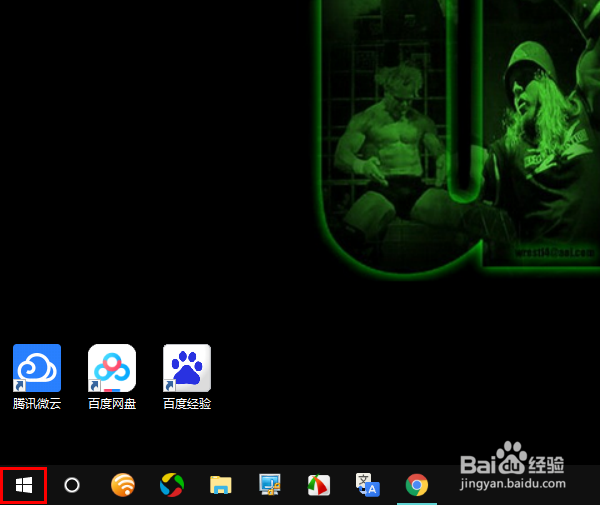Launch the red-green umbrella app on taskbar
This screenshot has width=600, height=505.
click(319, 485)
